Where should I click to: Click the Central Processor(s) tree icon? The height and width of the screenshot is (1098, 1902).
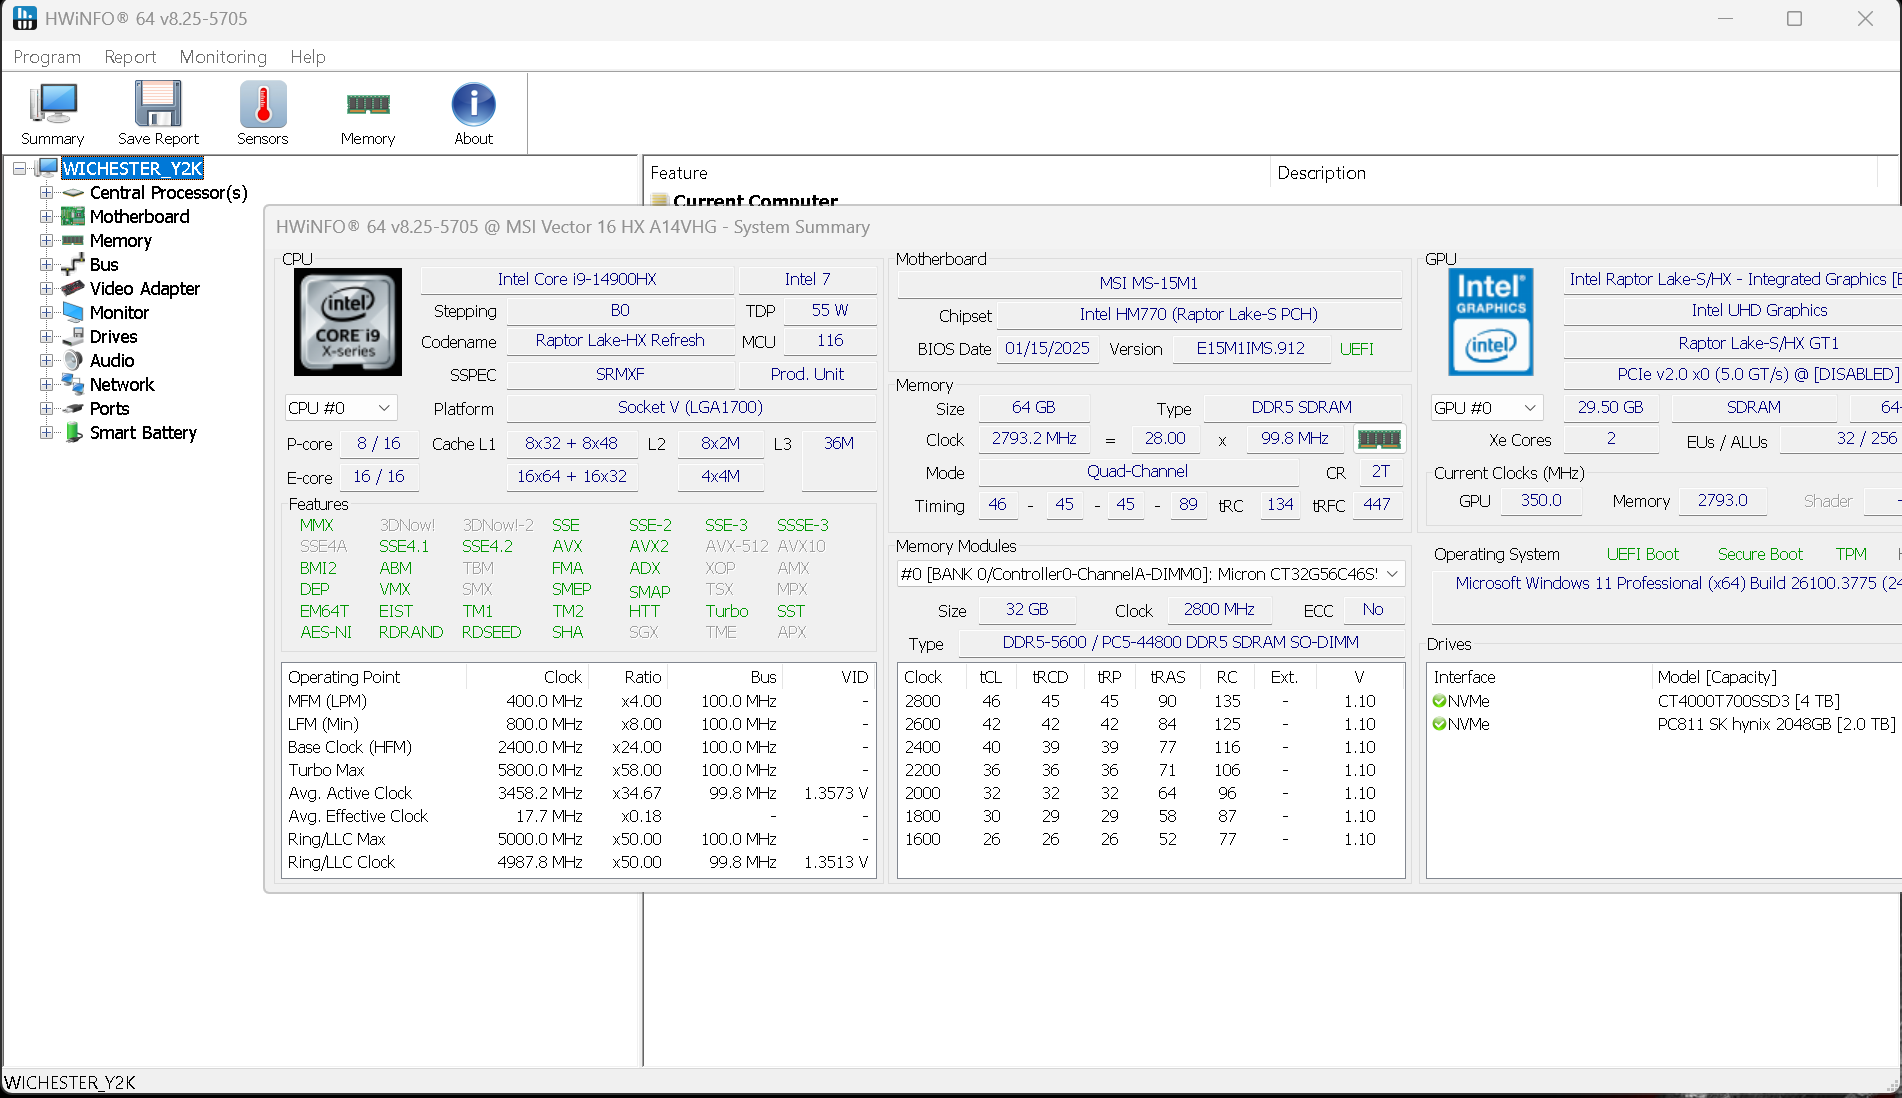pos(73,192)
